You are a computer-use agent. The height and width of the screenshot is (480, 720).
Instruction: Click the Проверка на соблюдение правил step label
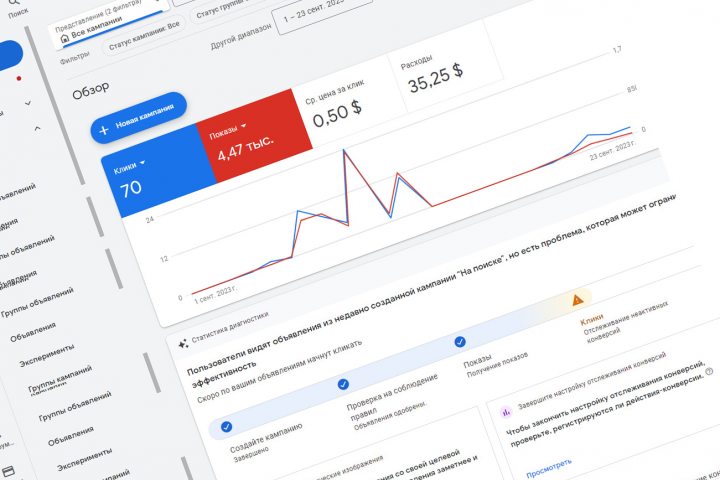coord(392,396)
